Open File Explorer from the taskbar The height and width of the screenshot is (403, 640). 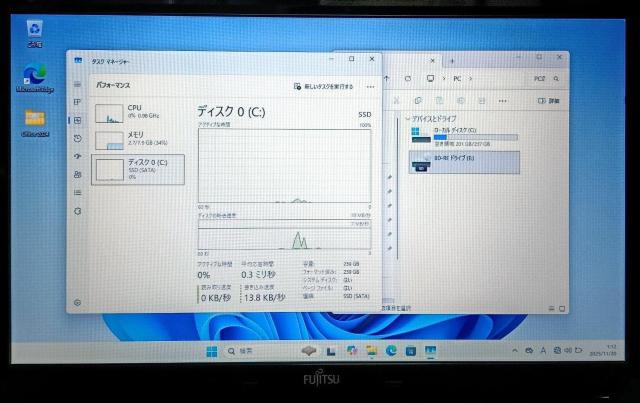(371, 351)
